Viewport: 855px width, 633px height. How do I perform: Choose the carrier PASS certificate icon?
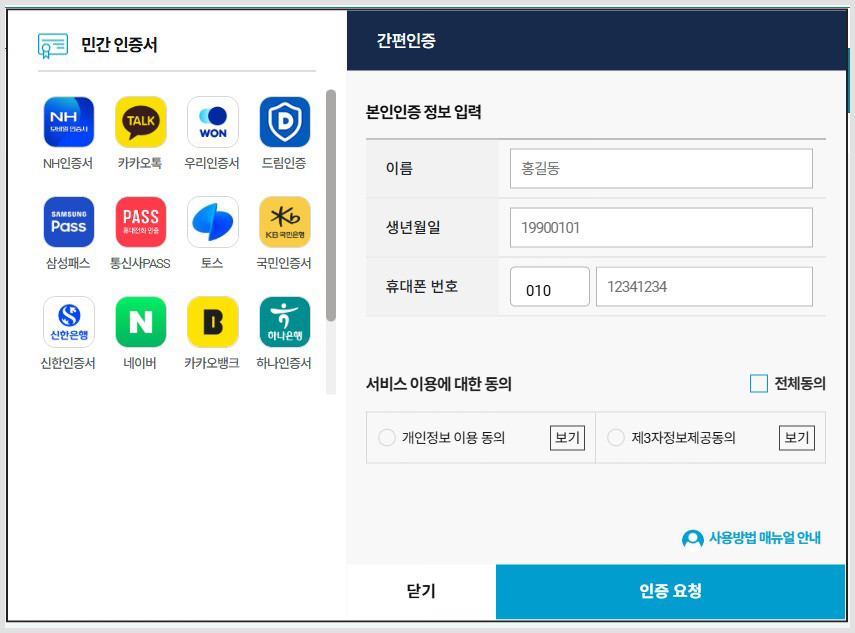click(140, 222)
